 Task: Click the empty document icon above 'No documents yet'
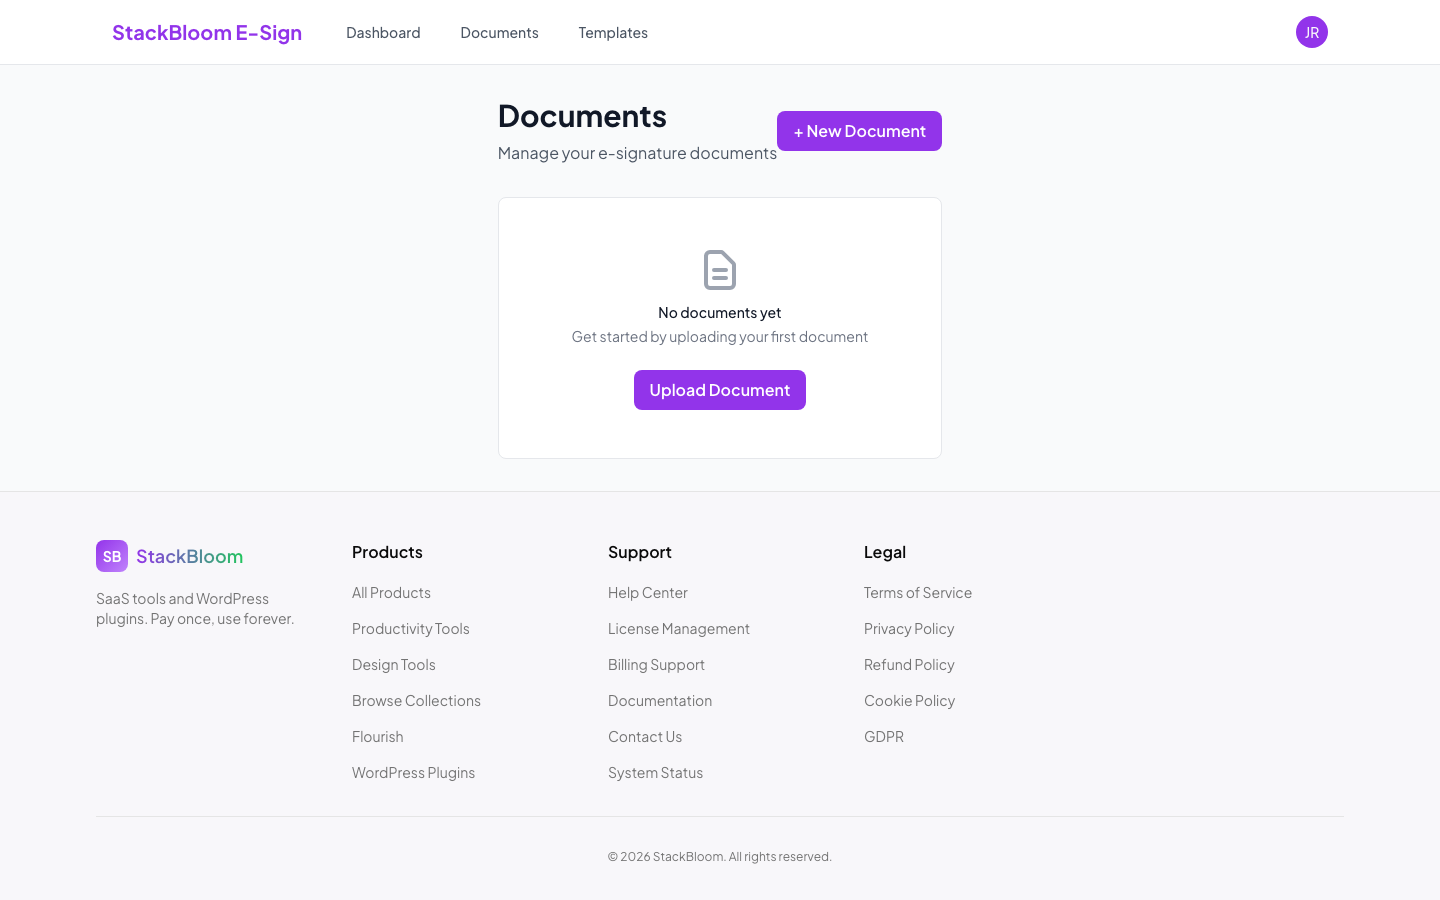point(720,269)
